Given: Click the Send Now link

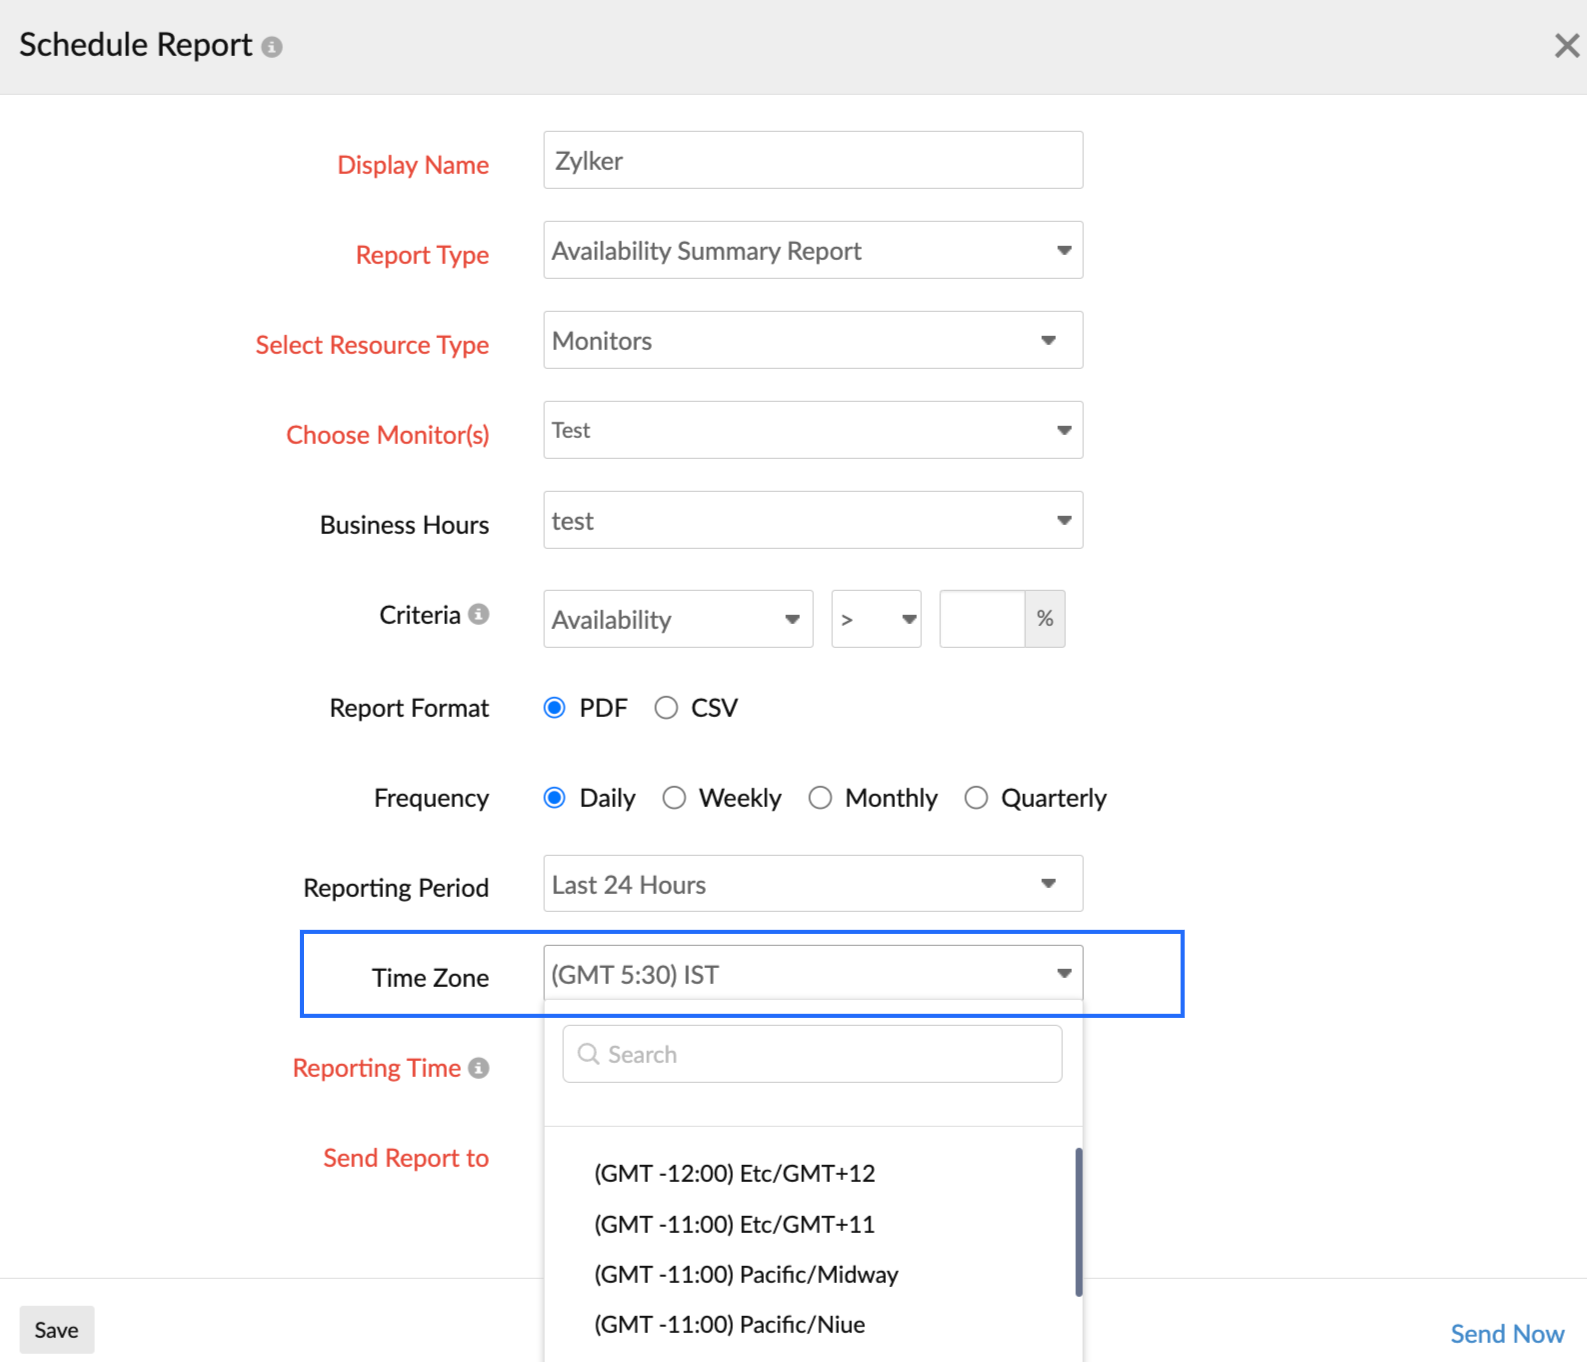Looking at the screenshot, I should 1506,1334.
